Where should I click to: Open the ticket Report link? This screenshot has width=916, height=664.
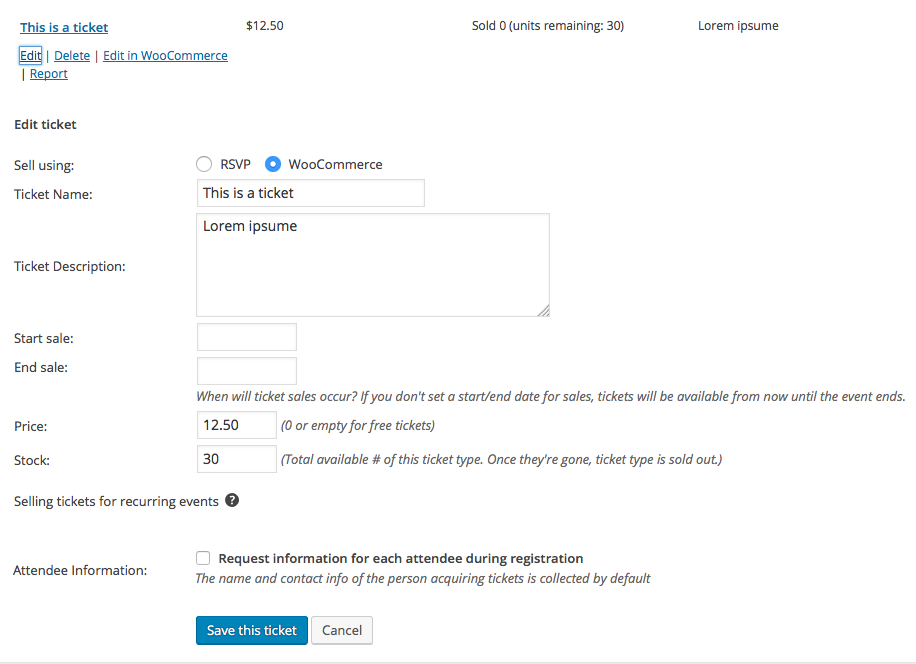(49, 74)
